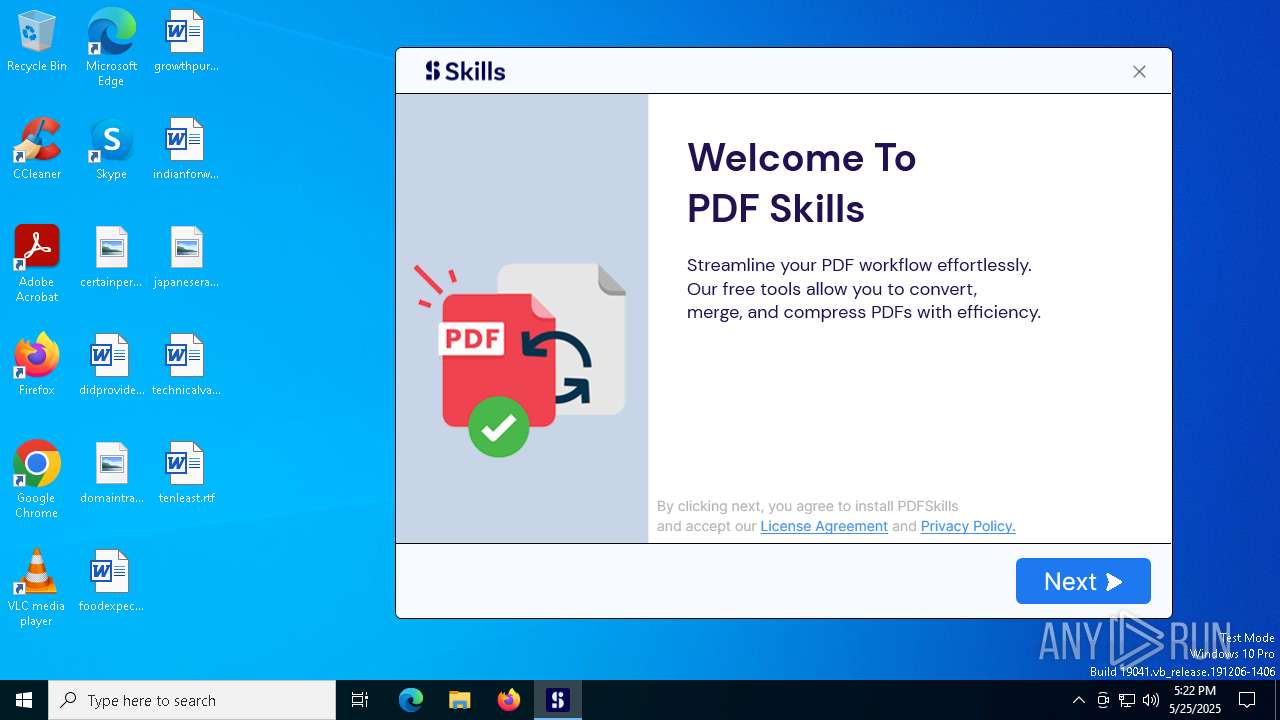Viewport: 1280px width, 720px height.
Task: Select the domaintra... image file icon
Action: (111, 474)
